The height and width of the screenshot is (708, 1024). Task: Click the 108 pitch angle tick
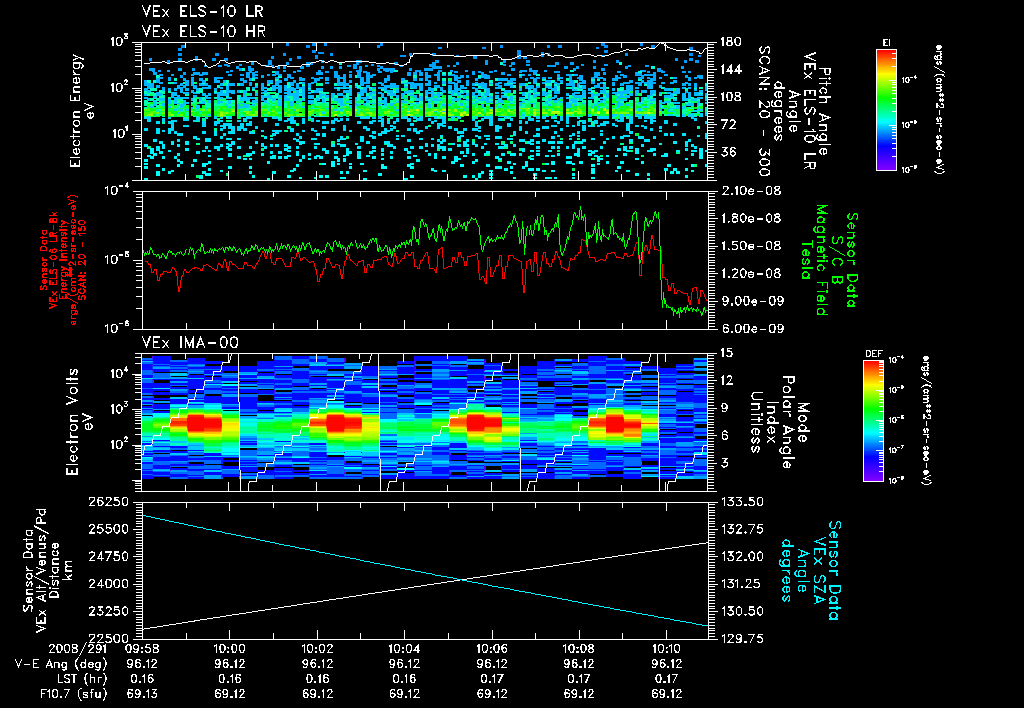(x=731, y=97)
